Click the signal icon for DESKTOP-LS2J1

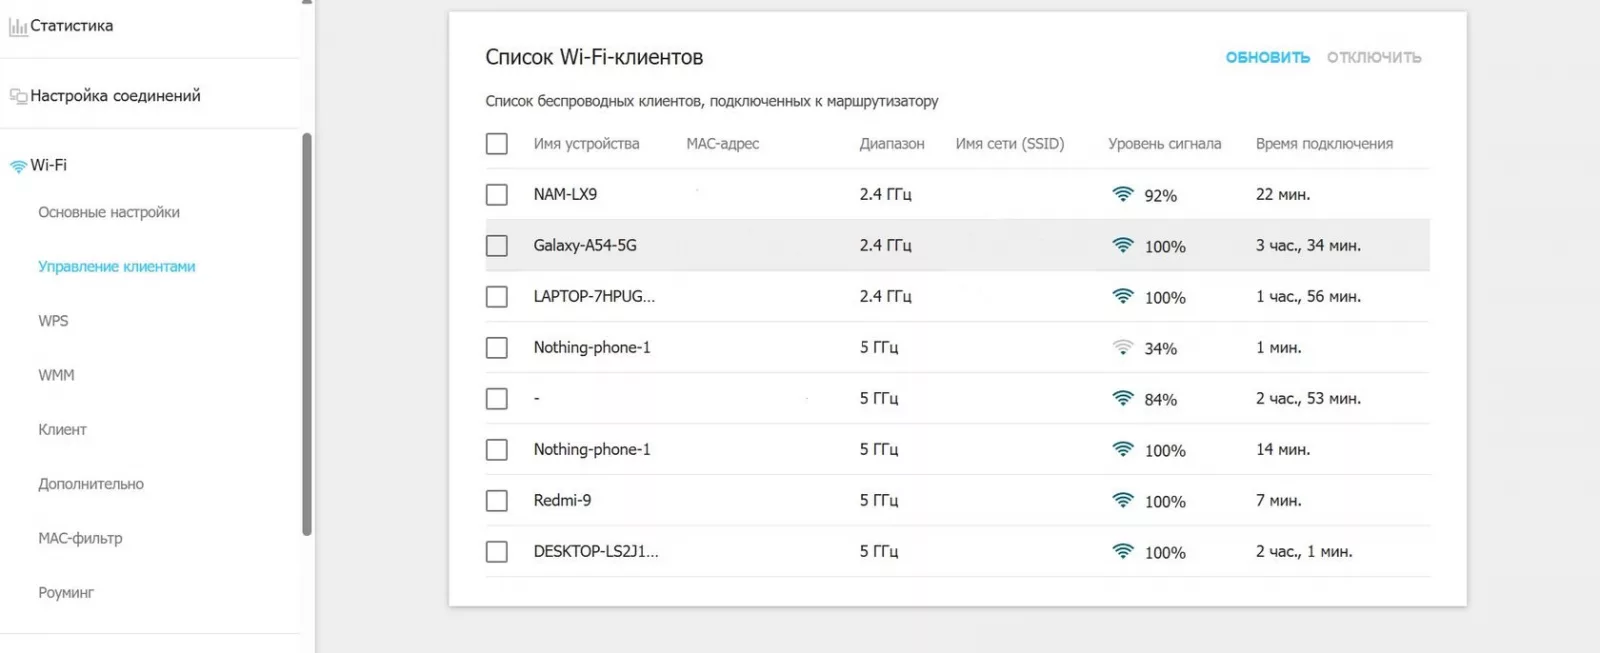click(1123, 551)
